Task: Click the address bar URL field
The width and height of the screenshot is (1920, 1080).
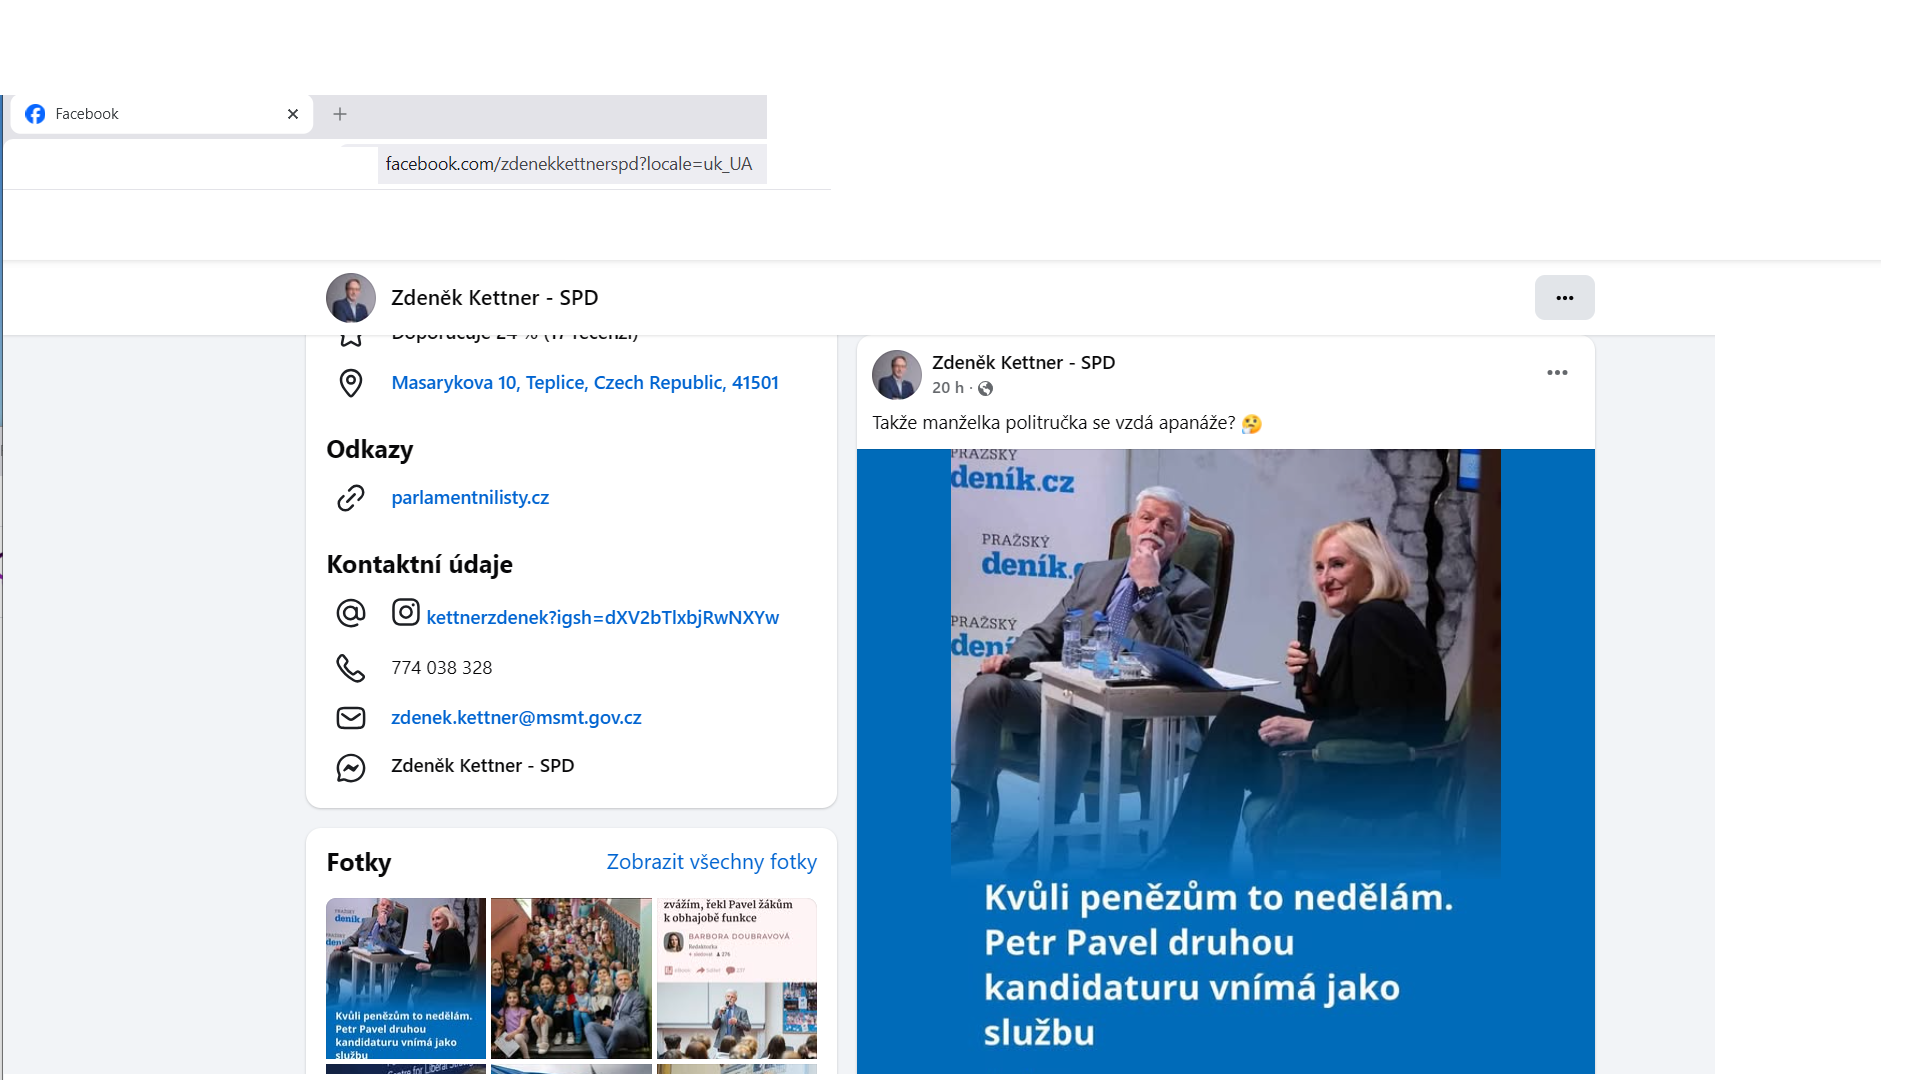Action: (x=568, y=164)
